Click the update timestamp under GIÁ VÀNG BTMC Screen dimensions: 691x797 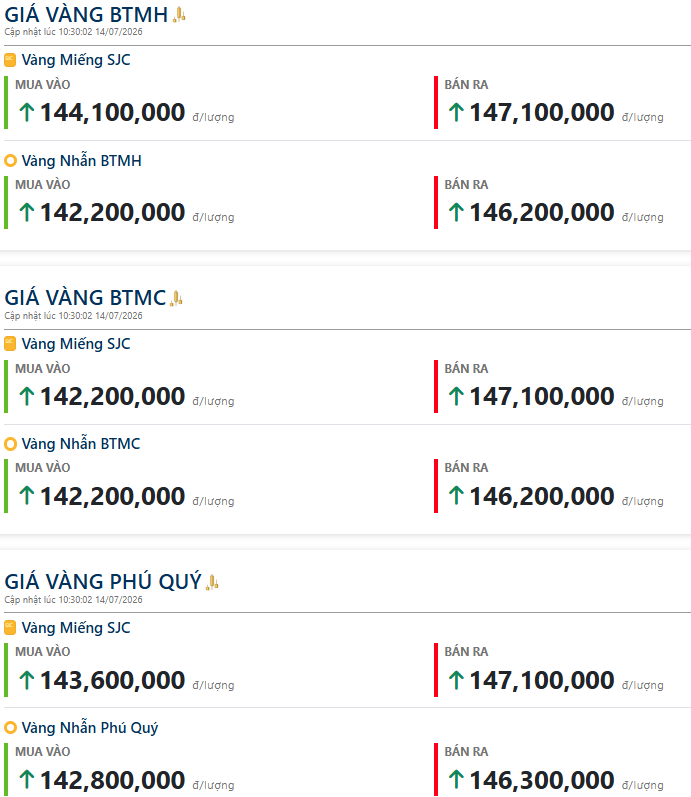coord(73,316)
